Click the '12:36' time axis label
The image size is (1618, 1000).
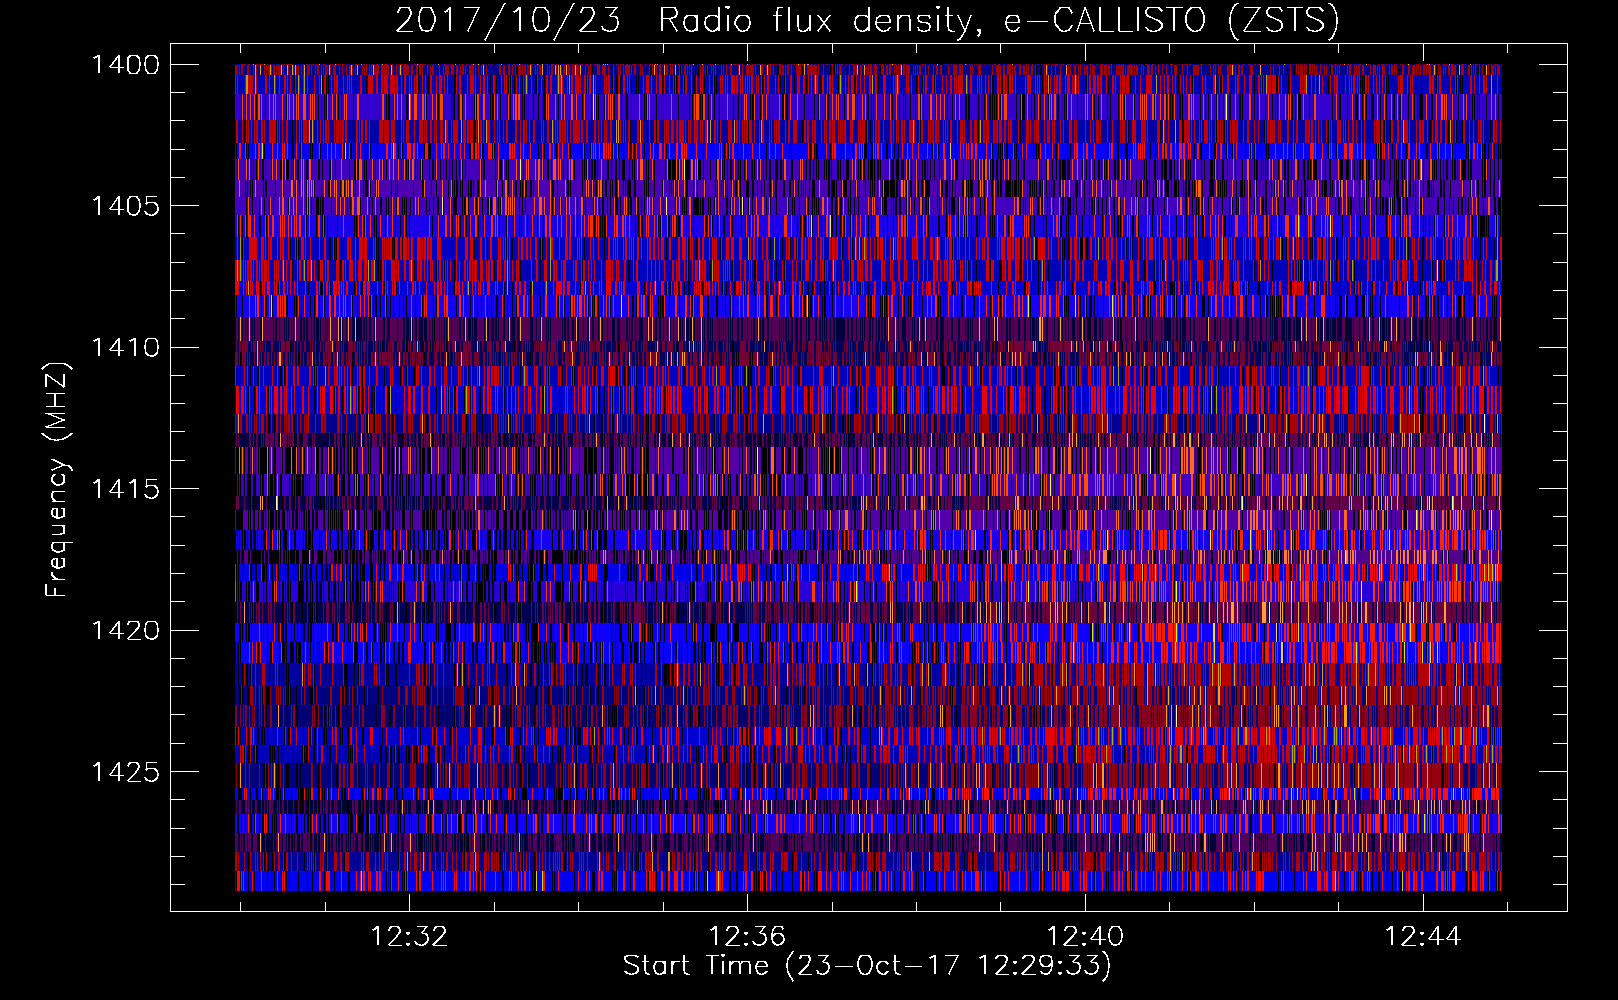(x=747, y=937)
